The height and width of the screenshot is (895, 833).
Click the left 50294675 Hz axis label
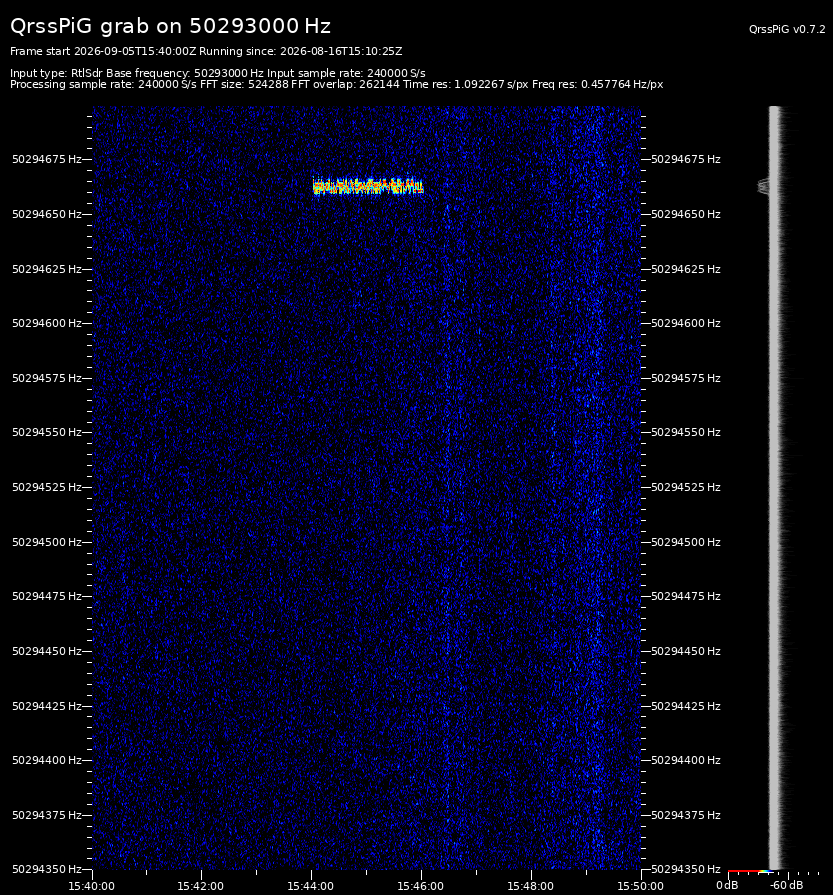[x=47, y=159]
